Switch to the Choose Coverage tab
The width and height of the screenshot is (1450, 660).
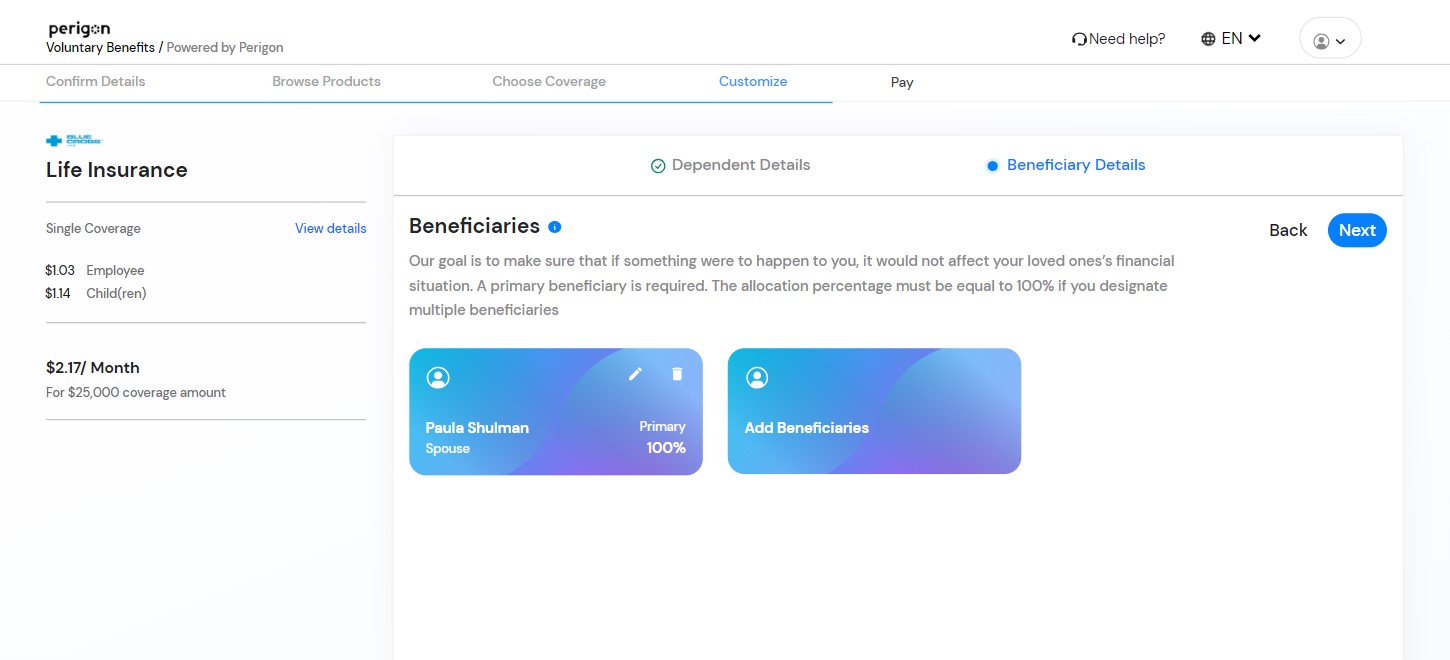click(549, 82)
